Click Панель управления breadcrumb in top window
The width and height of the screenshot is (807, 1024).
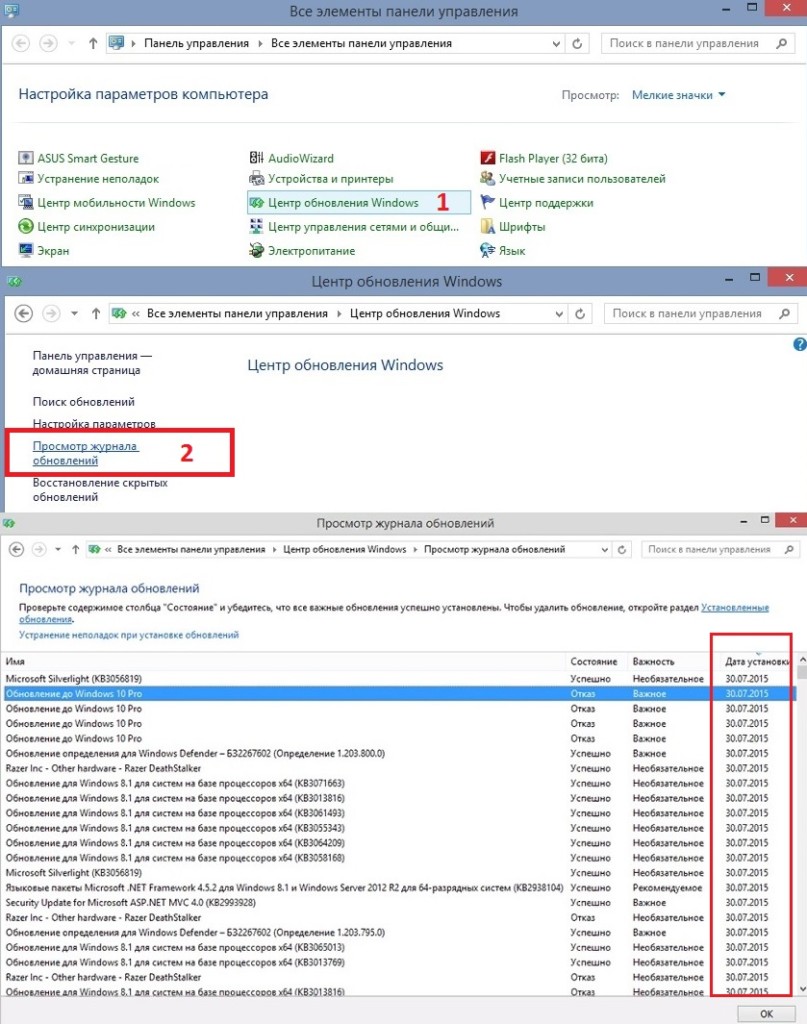[x=197, y=43]
